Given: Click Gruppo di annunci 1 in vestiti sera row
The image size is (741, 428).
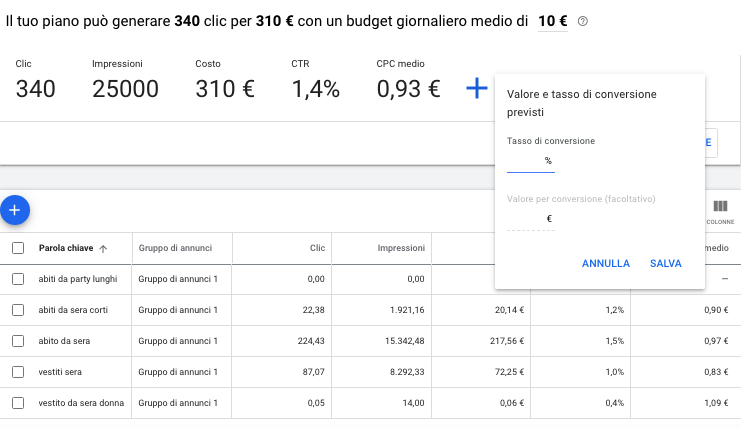Looking at the screenshot, I should pos(178,372).
